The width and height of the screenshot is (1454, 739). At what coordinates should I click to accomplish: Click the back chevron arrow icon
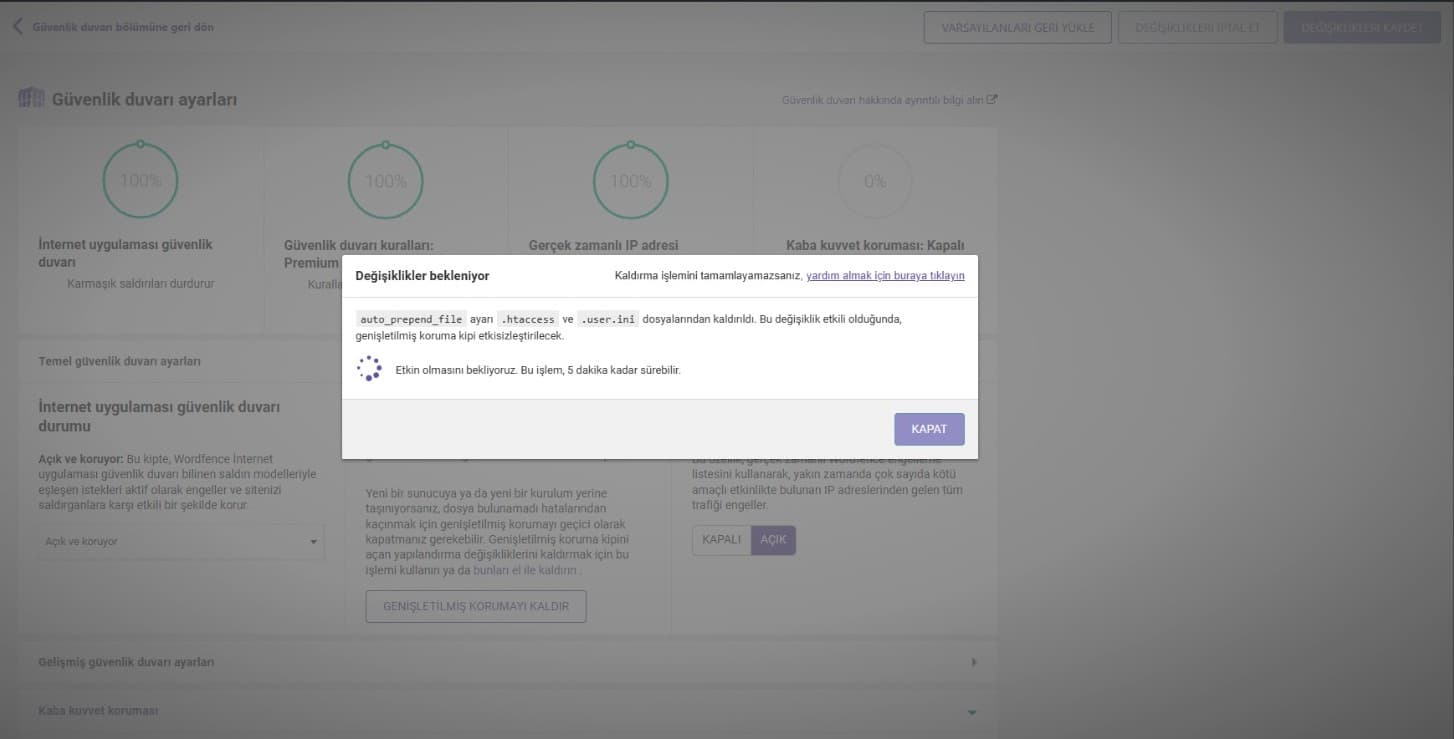[x=17, y=27]
